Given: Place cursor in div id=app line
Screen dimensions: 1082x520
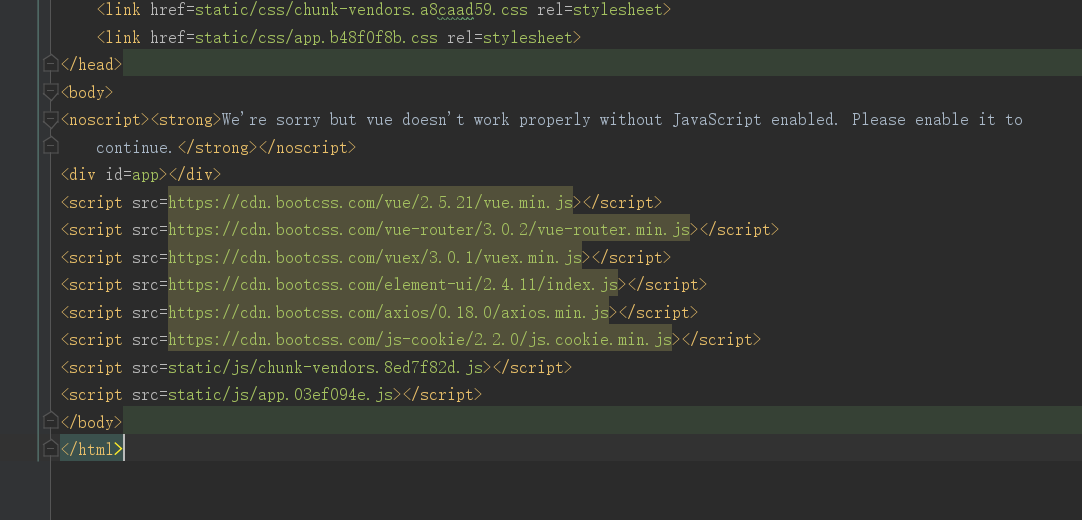Looking at the screenshot, I should 141,174.
